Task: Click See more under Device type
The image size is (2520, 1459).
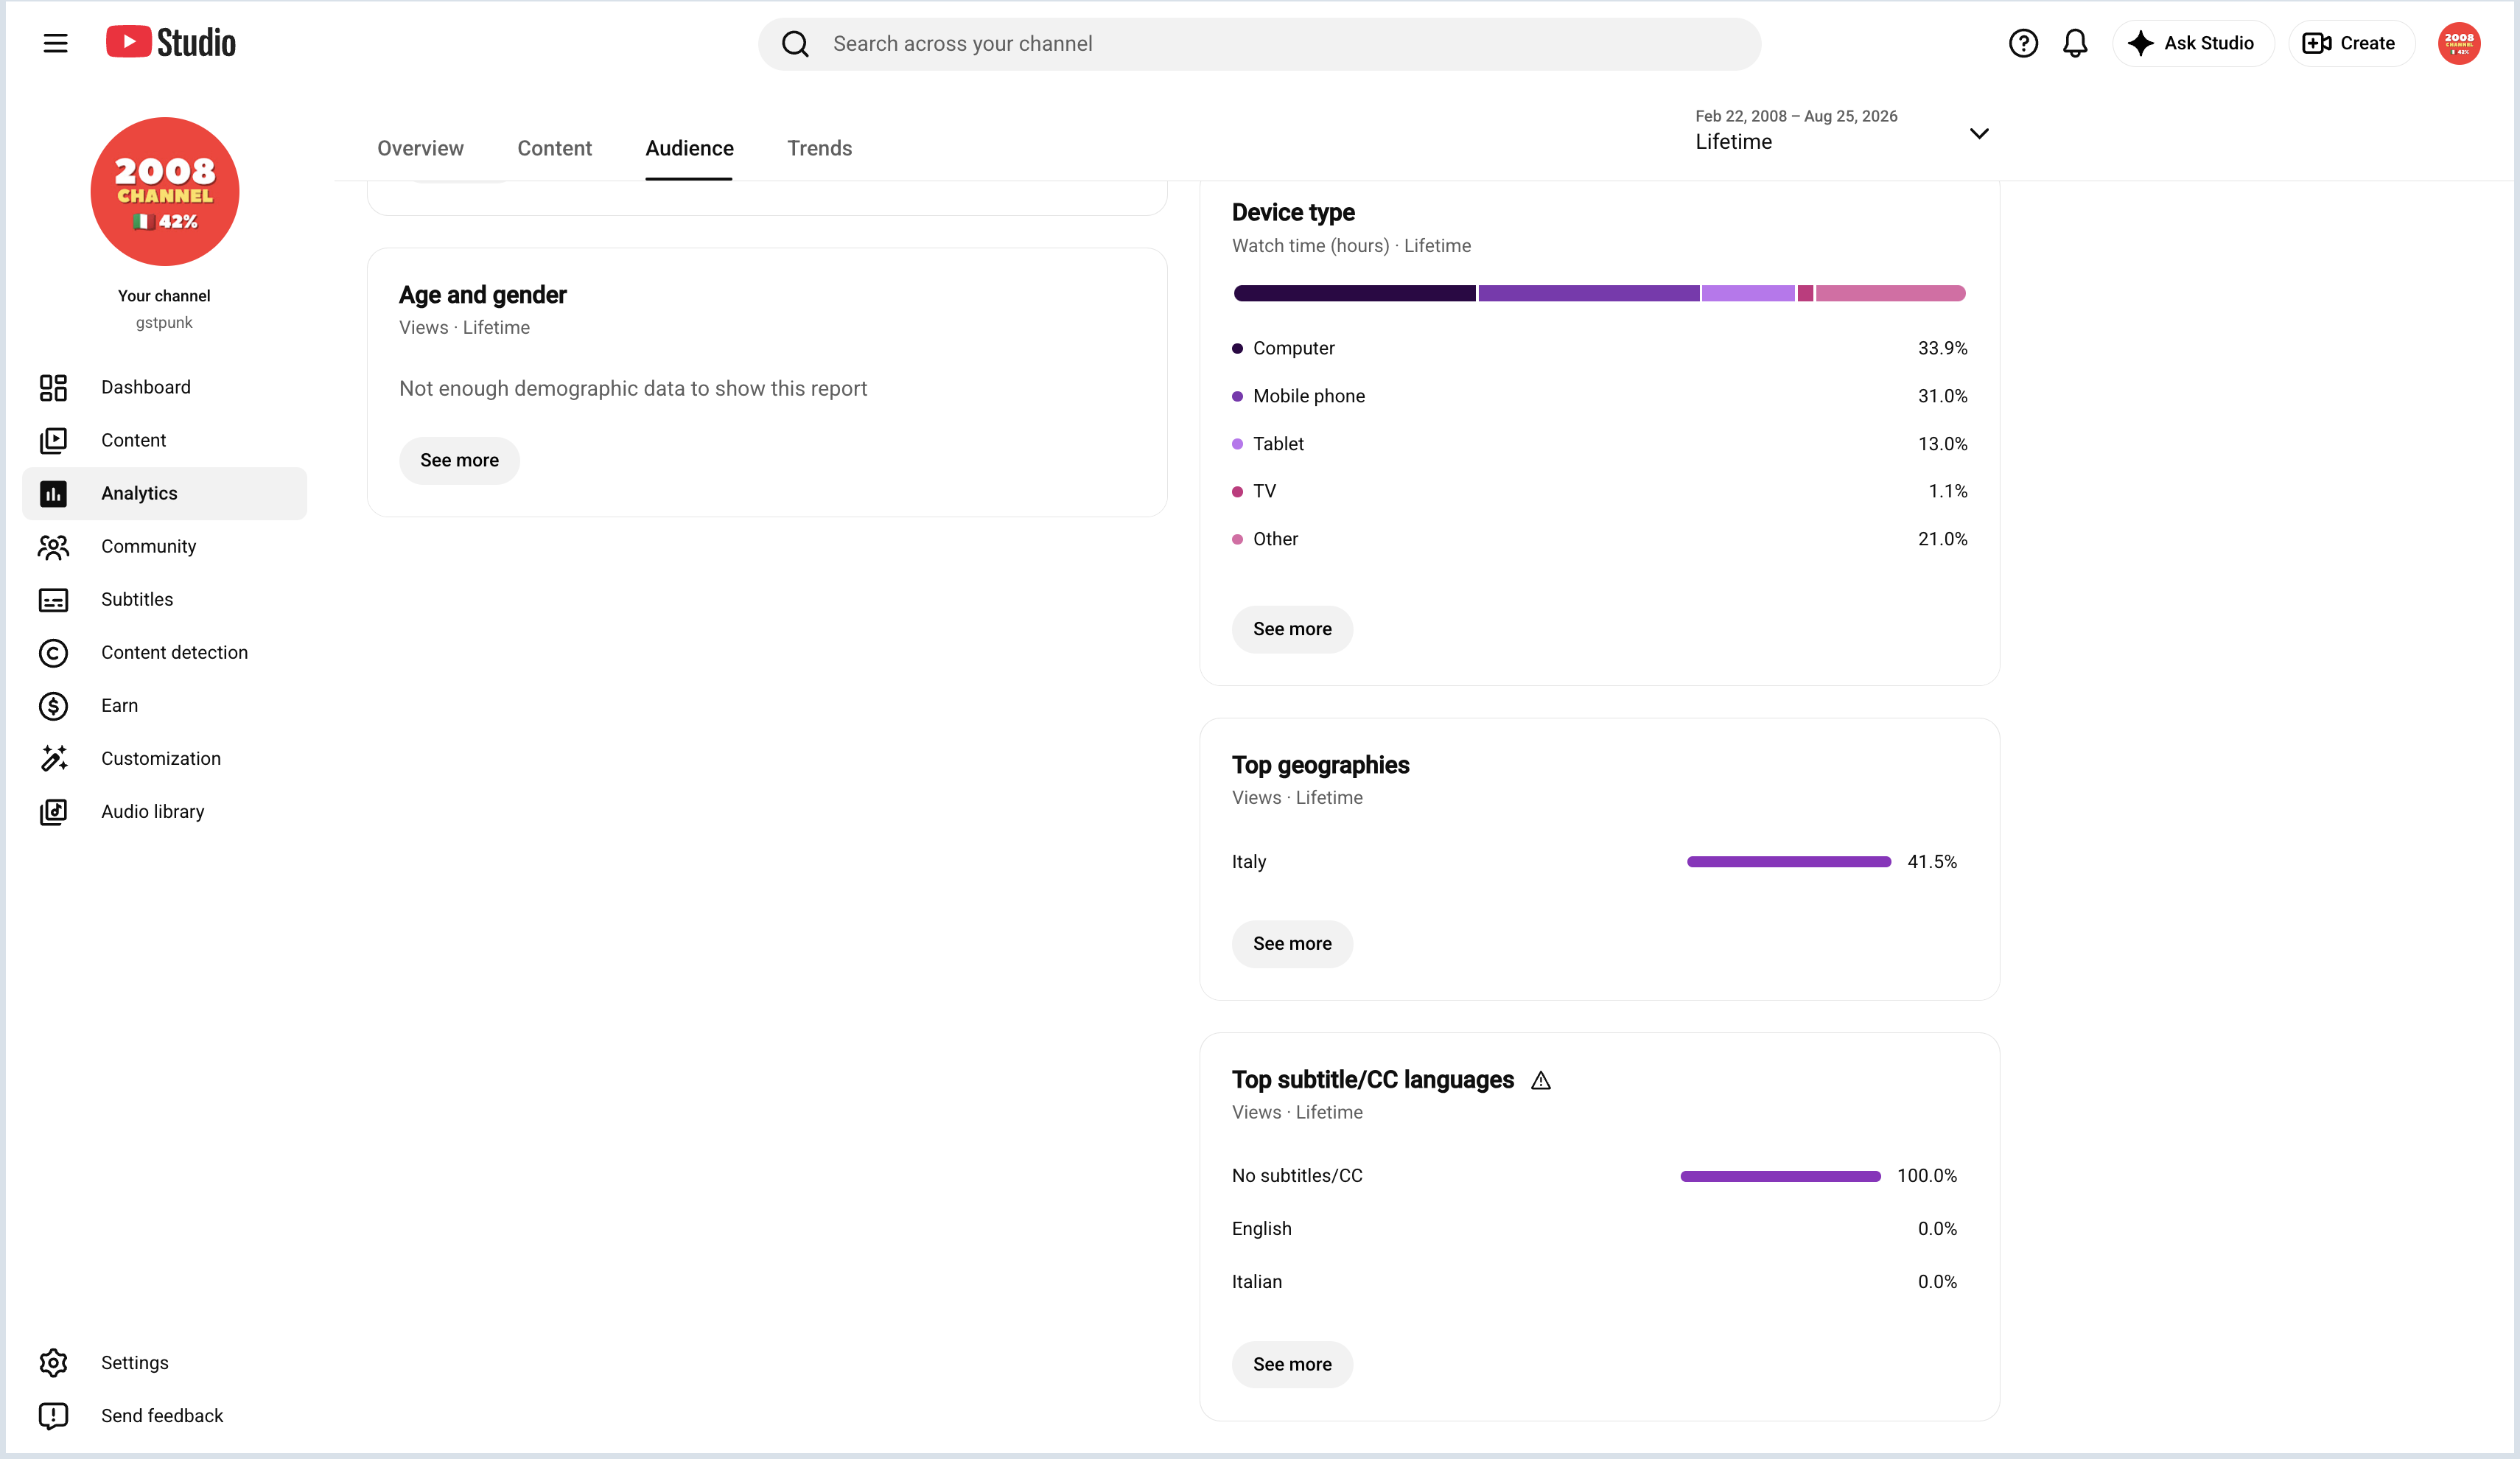Action: 1292,629
